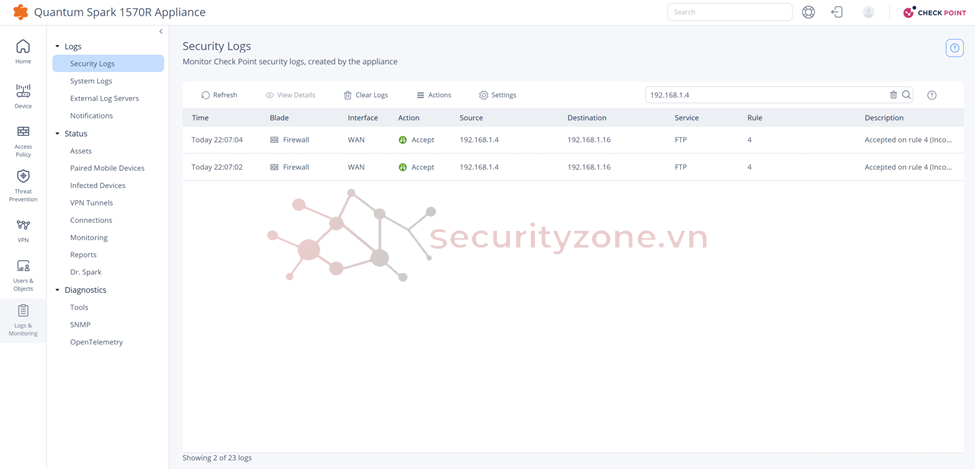Open SNMP page
The width and height of the screenshot is (975, 469).
[x=80, y=325]
